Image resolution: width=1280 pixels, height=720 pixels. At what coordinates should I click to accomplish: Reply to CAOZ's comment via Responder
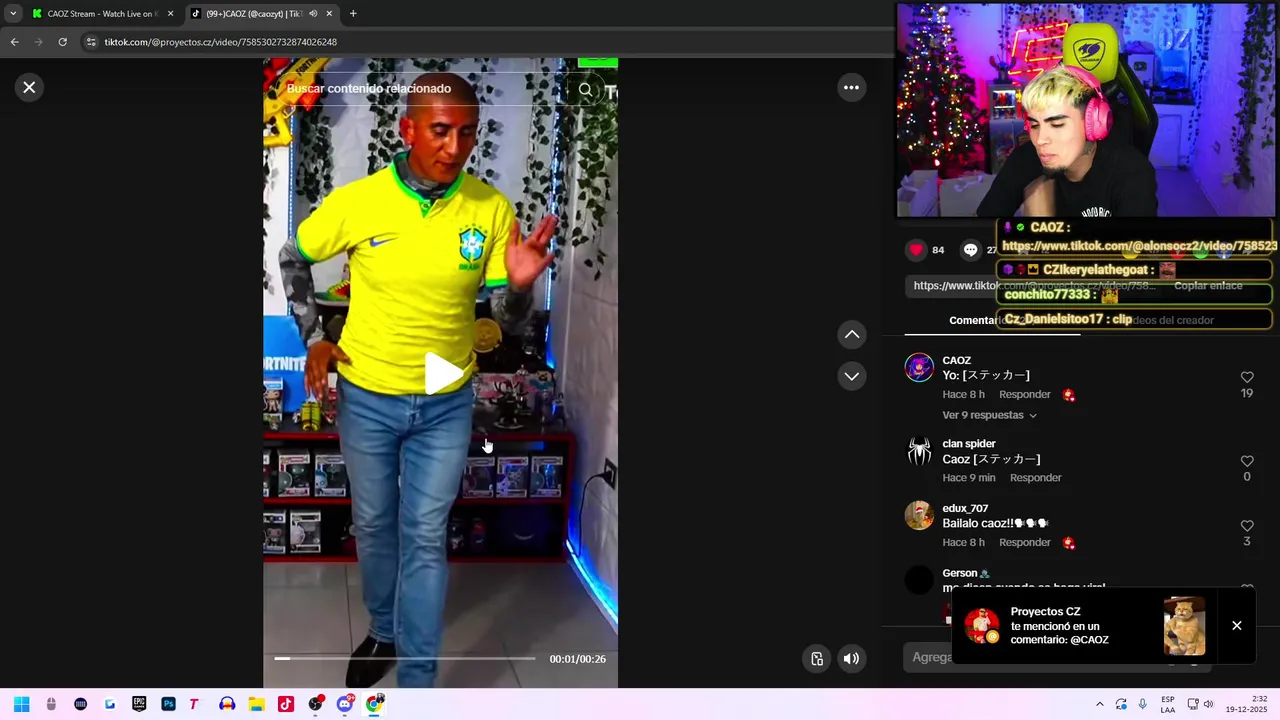tap(1025, 394)
